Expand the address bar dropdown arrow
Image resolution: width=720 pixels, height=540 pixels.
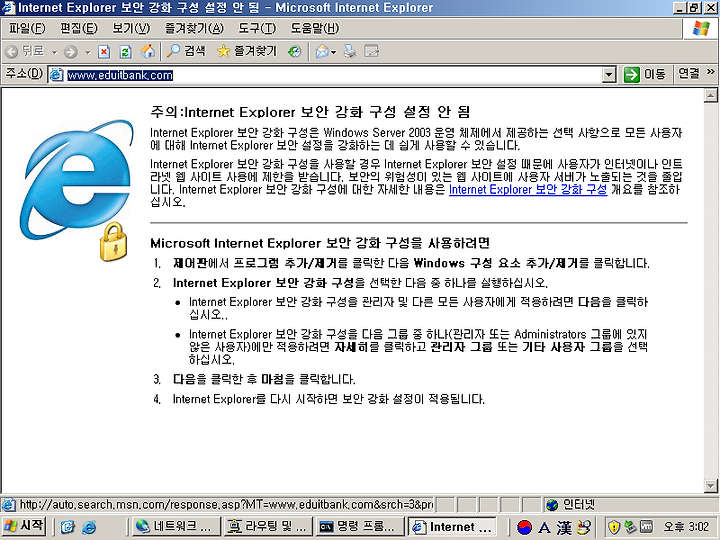pyautogui.click(x=609, y=75)
